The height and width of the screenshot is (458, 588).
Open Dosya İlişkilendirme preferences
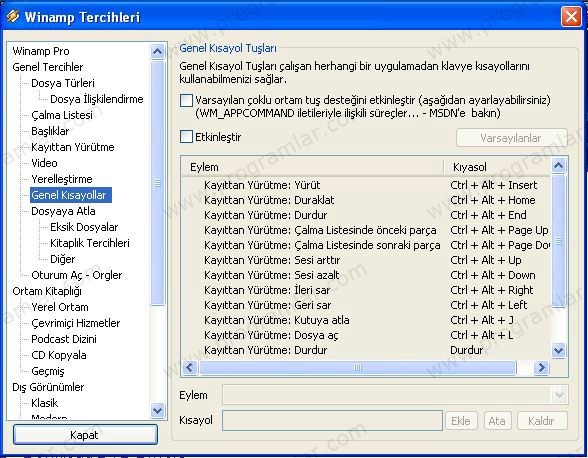coord(97,99)
